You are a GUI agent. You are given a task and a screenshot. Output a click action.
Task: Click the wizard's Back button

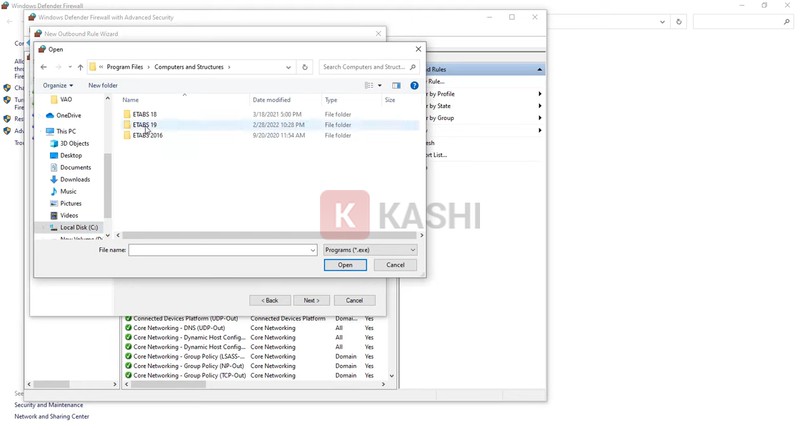click(270, 300)
